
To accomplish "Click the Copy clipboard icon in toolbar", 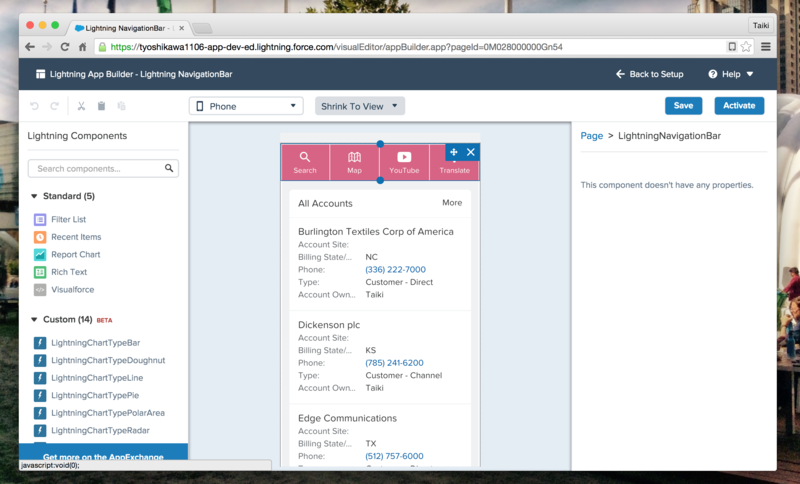I will (101, 106).
